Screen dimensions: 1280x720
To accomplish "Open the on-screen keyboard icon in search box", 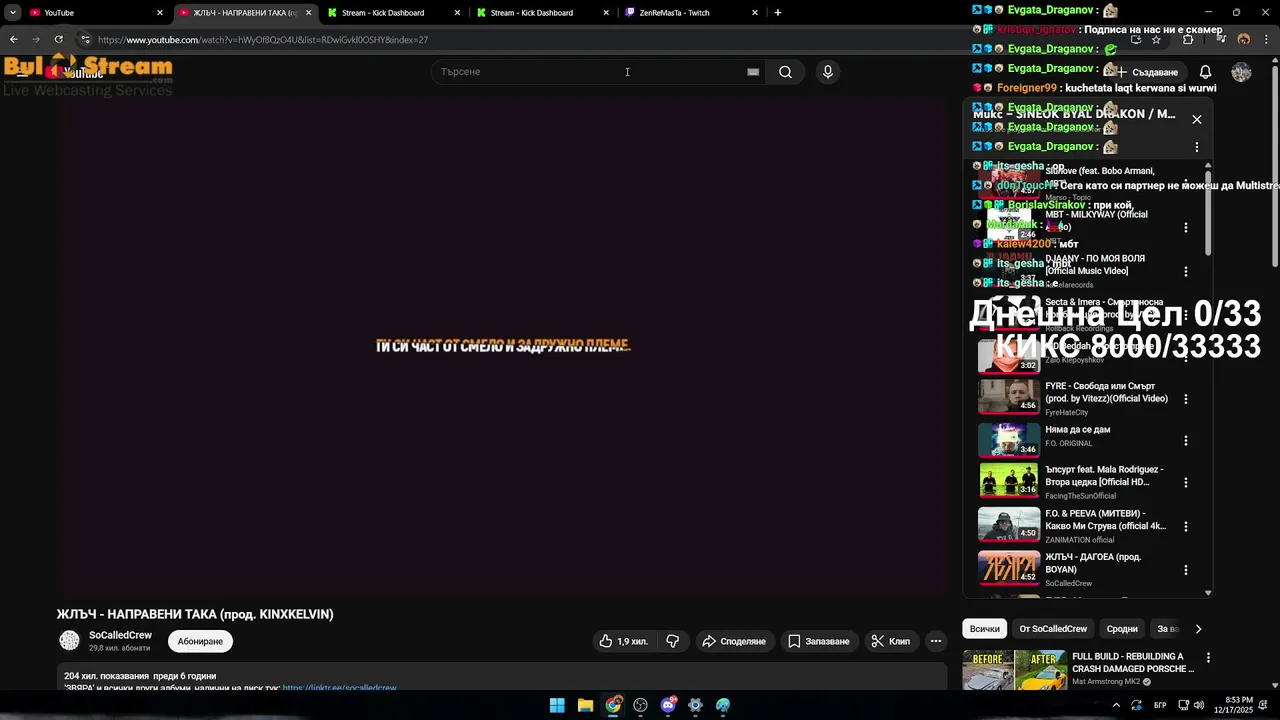I will click(753, 72).
